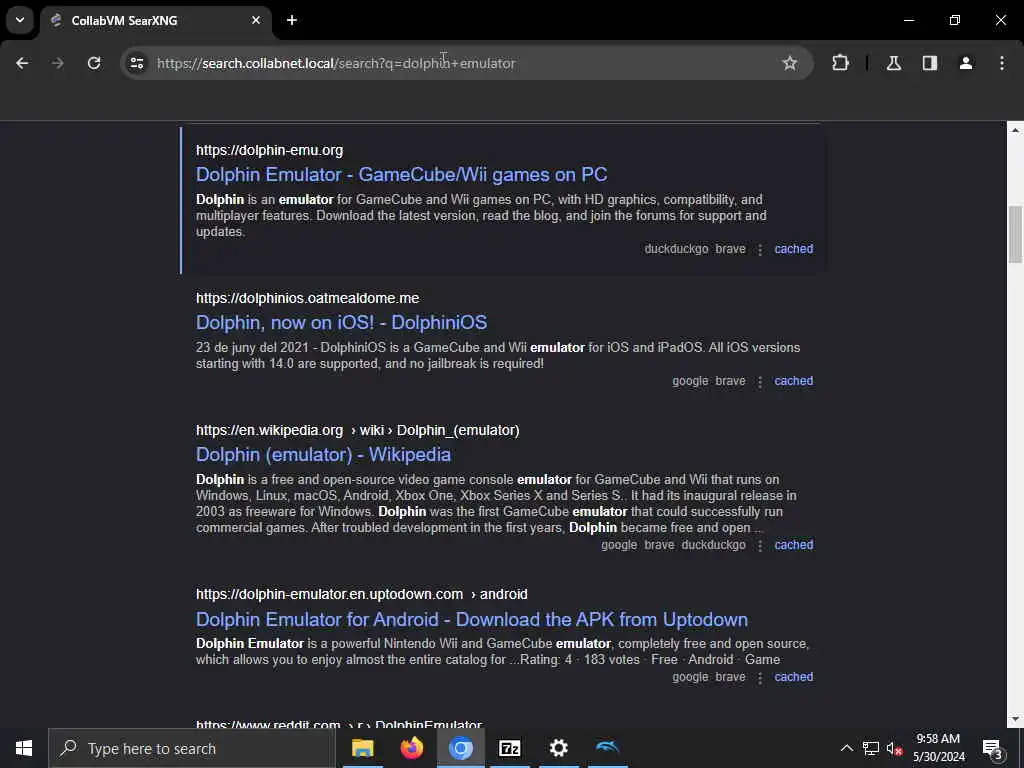This screenshot has height=768, width=1024.
Task: Open Chrome Labs flask icon
Action: [x=894, y=63]
